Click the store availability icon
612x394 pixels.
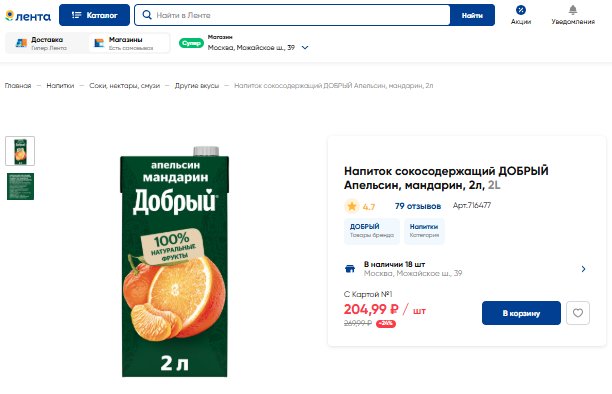click(350, 269)
